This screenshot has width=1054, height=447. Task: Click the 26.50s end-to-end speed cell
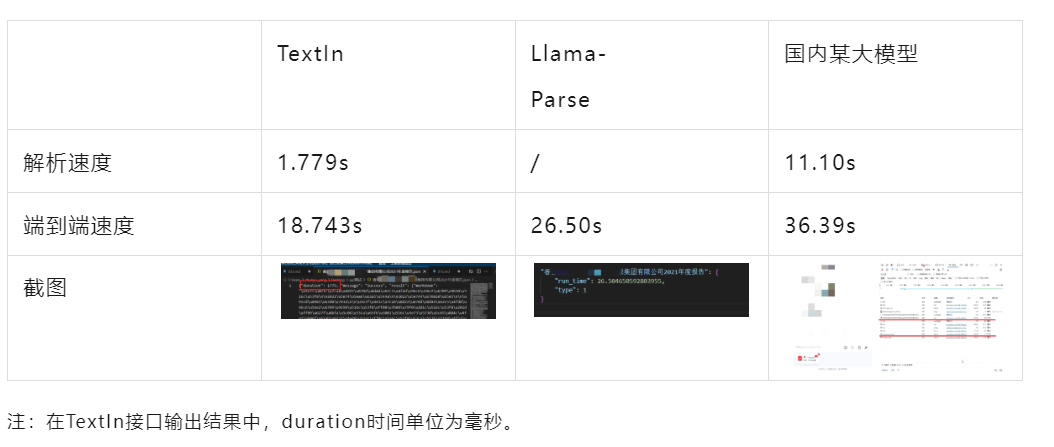point(567,225)
